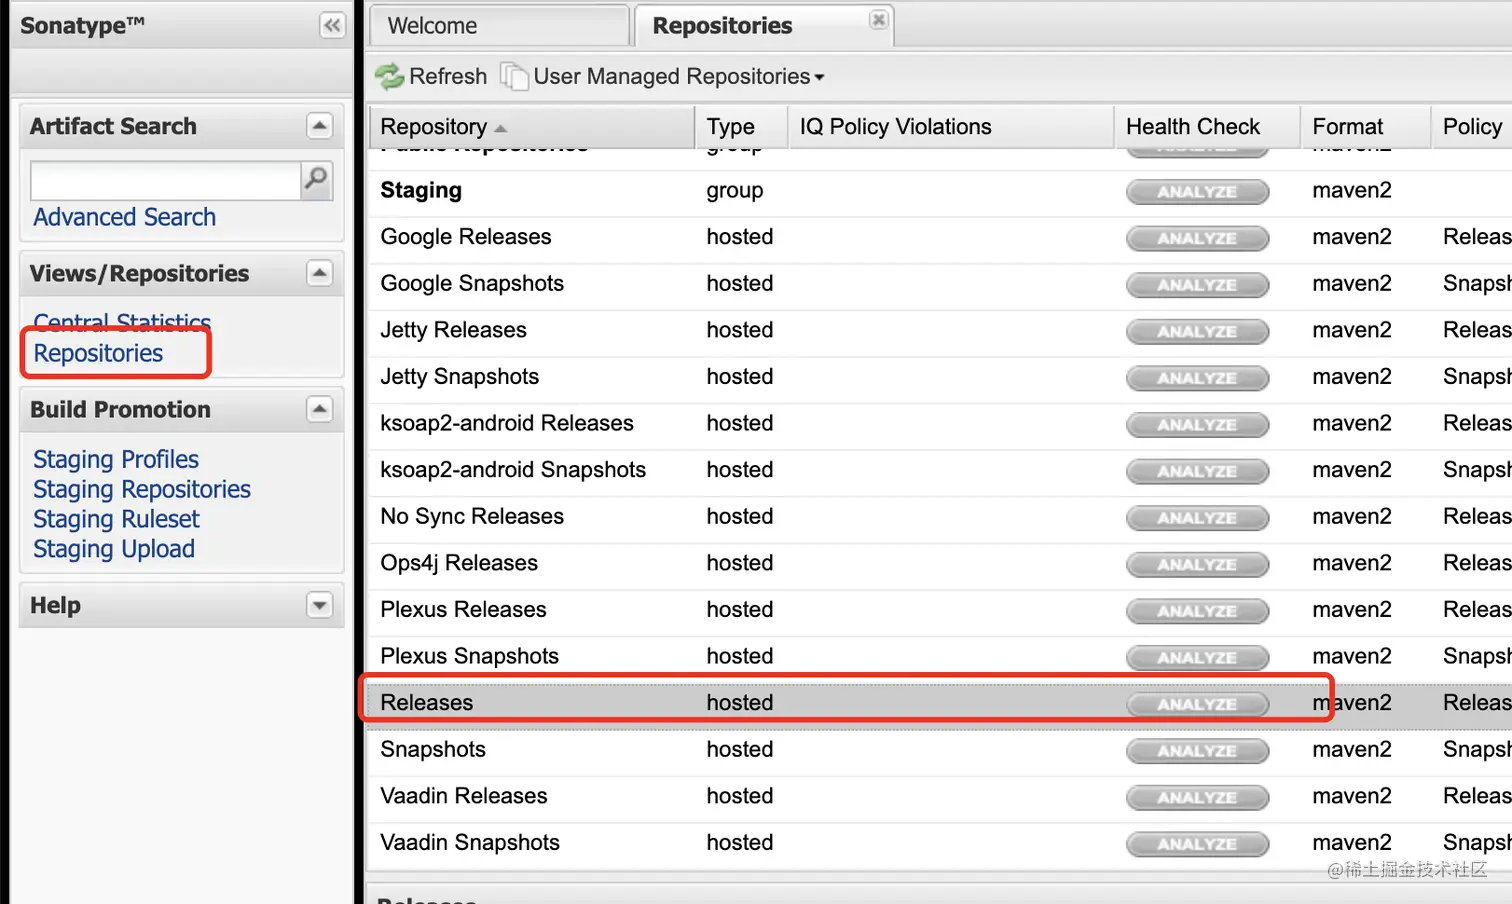Image resolution: width=1512 pixels, height=904 pixels.
Task: Sort by the Type column header
Action: tap(741, 127)
